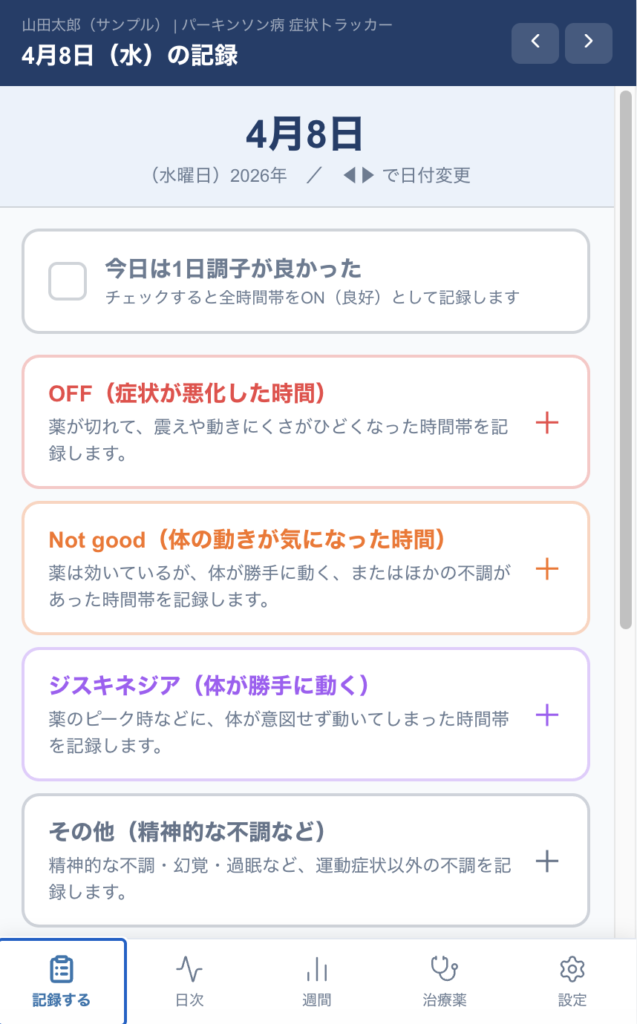This screenshot has height=1024, width=637.
Task: Open the 日次 pulse chart icon
Action: pyautogui.click(x=189, y=968)
